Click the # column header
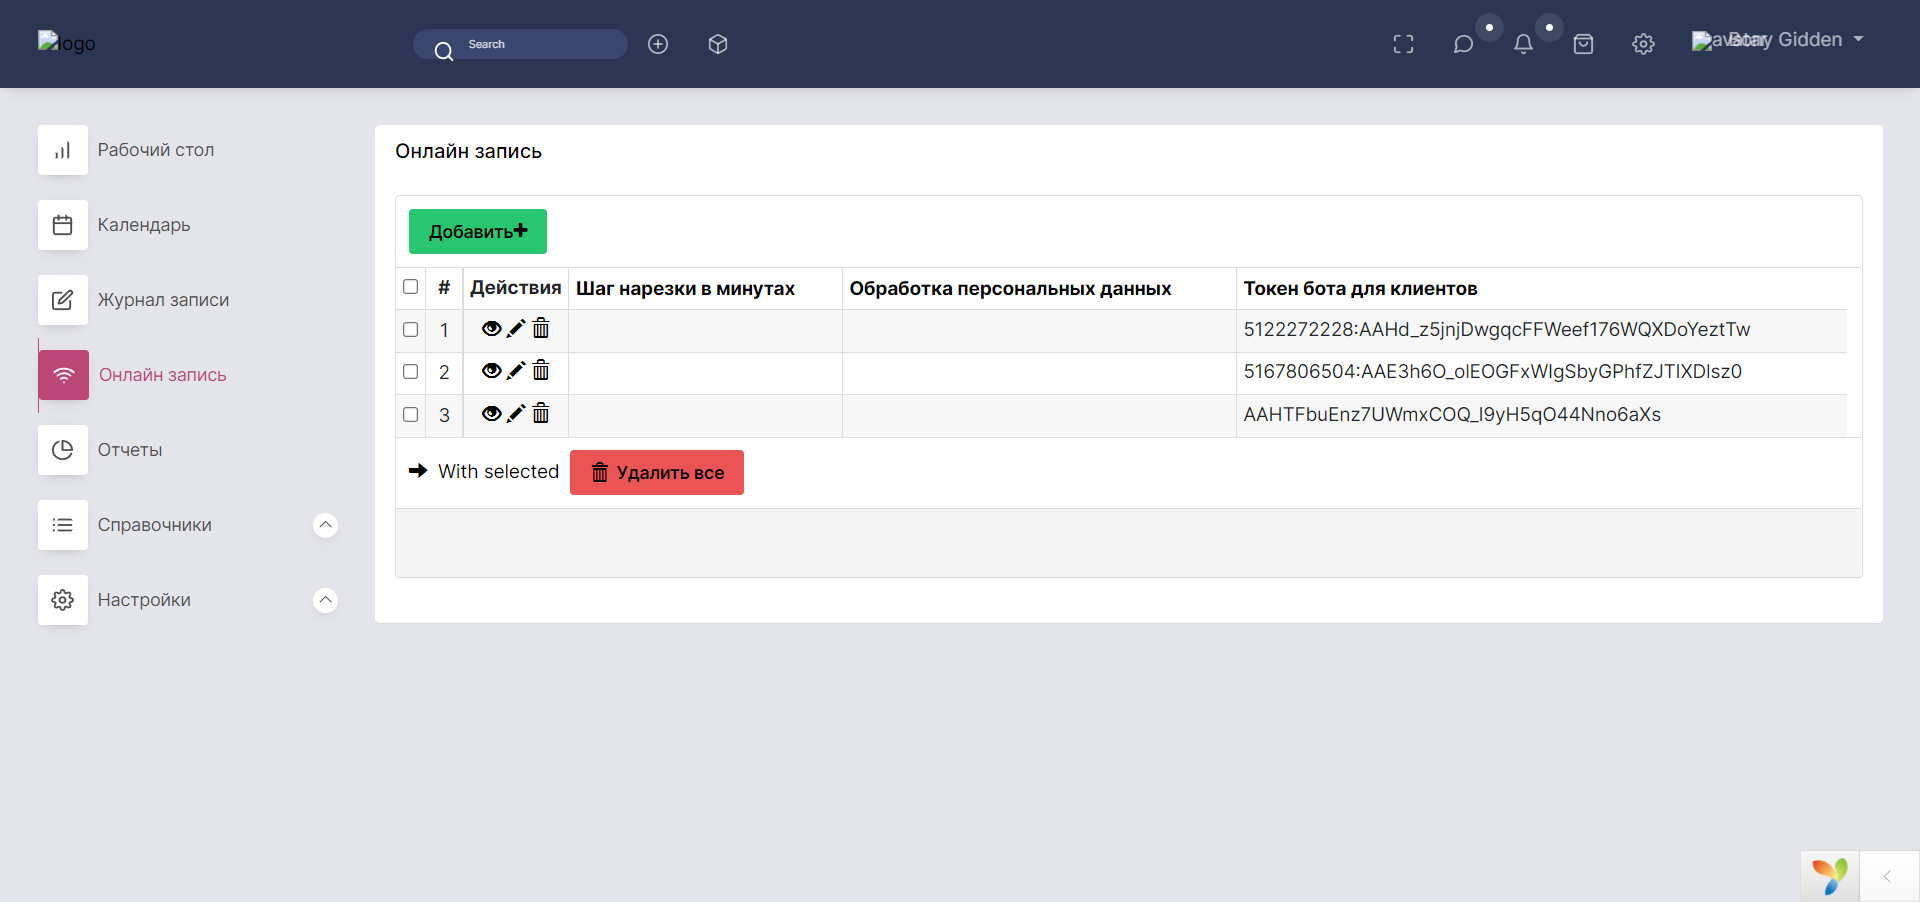 (x=444, y=288)
